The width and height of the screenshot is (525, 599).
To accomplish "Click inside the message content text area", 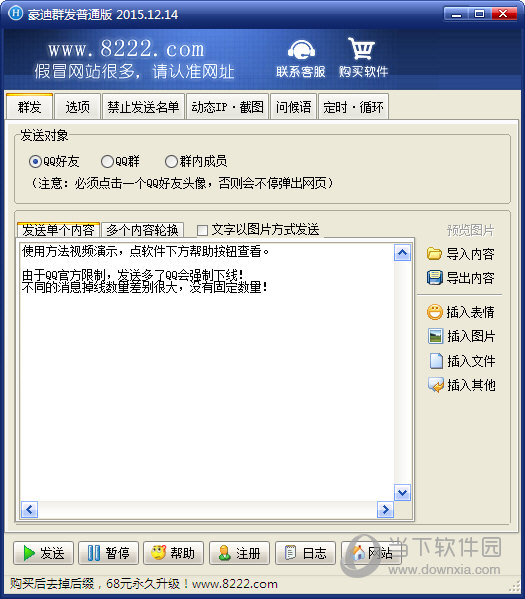I will pos(207,371).
